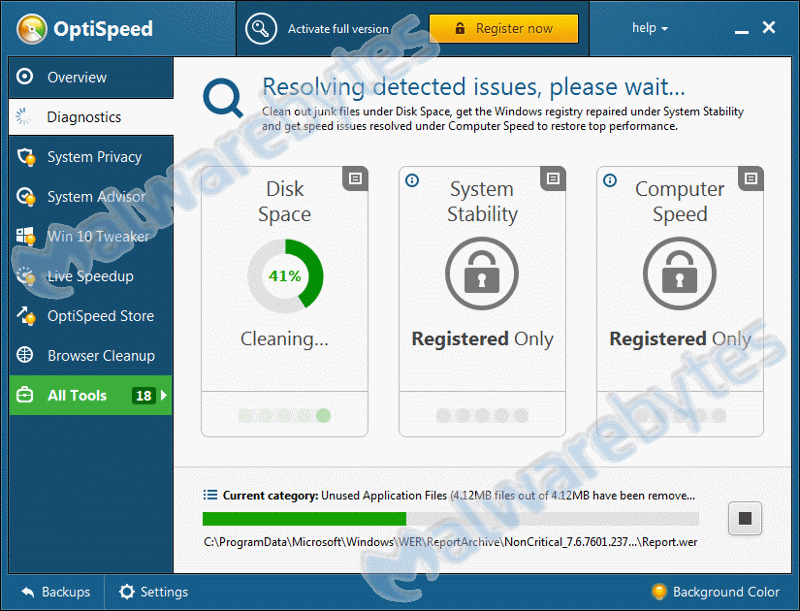This screenshot has height=611, width=800.
Task: Click the Live Speedup icon
Action: pyautogui.click(x=26, y=276)
